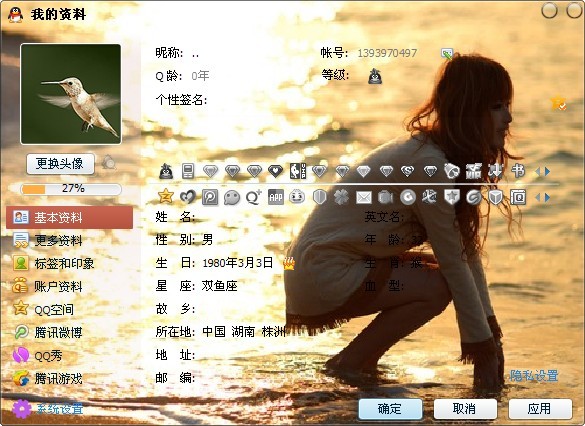Open the 隐私设置 link

pyautogui.click(x=534, y=375)
